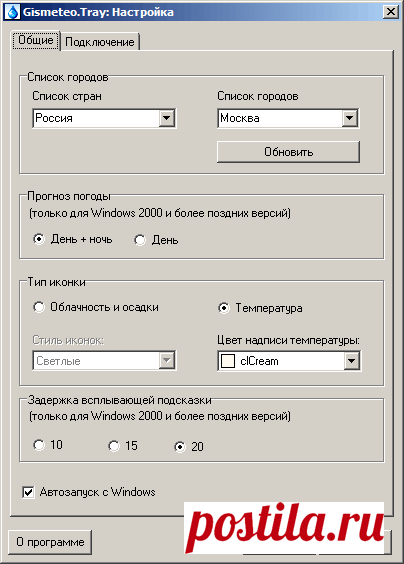Image resolution: width=404 pixels, height=564 pixels.
Task: Click inside the Москва combo box field
Action: pyautogui.click(x=280, y=118)
